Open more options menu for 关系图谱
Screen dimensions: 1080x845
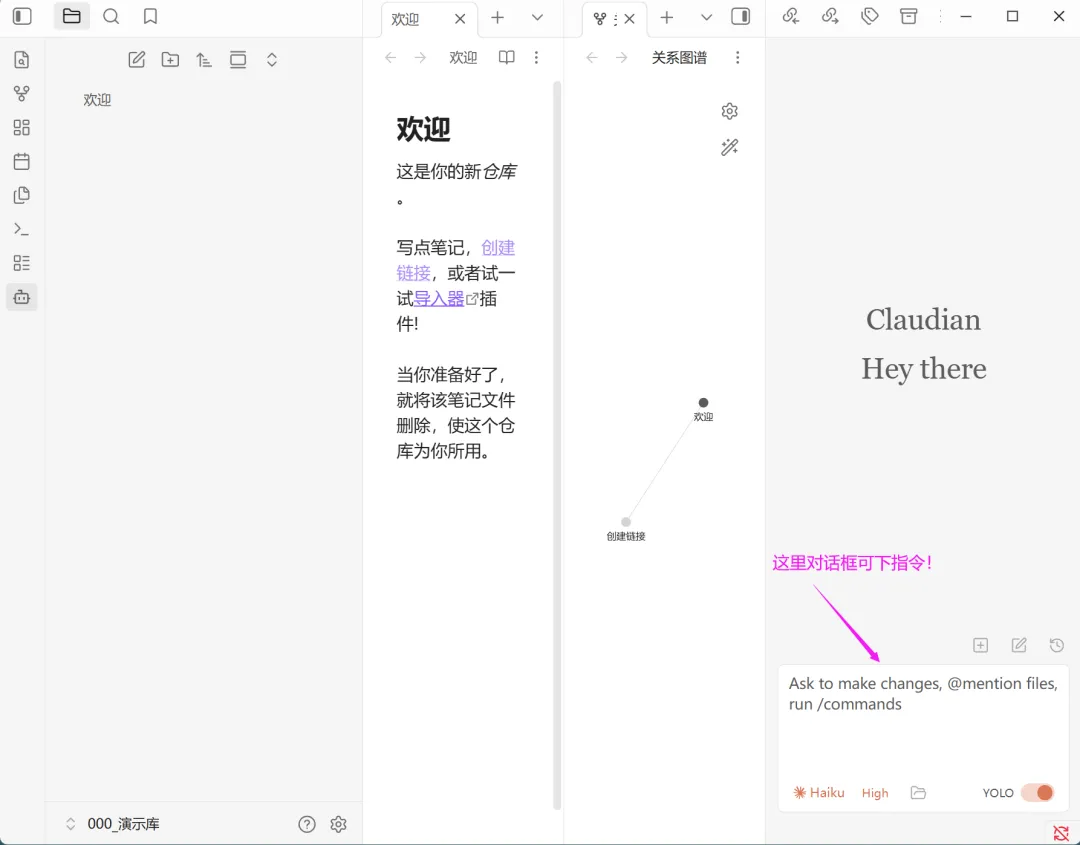738,57
